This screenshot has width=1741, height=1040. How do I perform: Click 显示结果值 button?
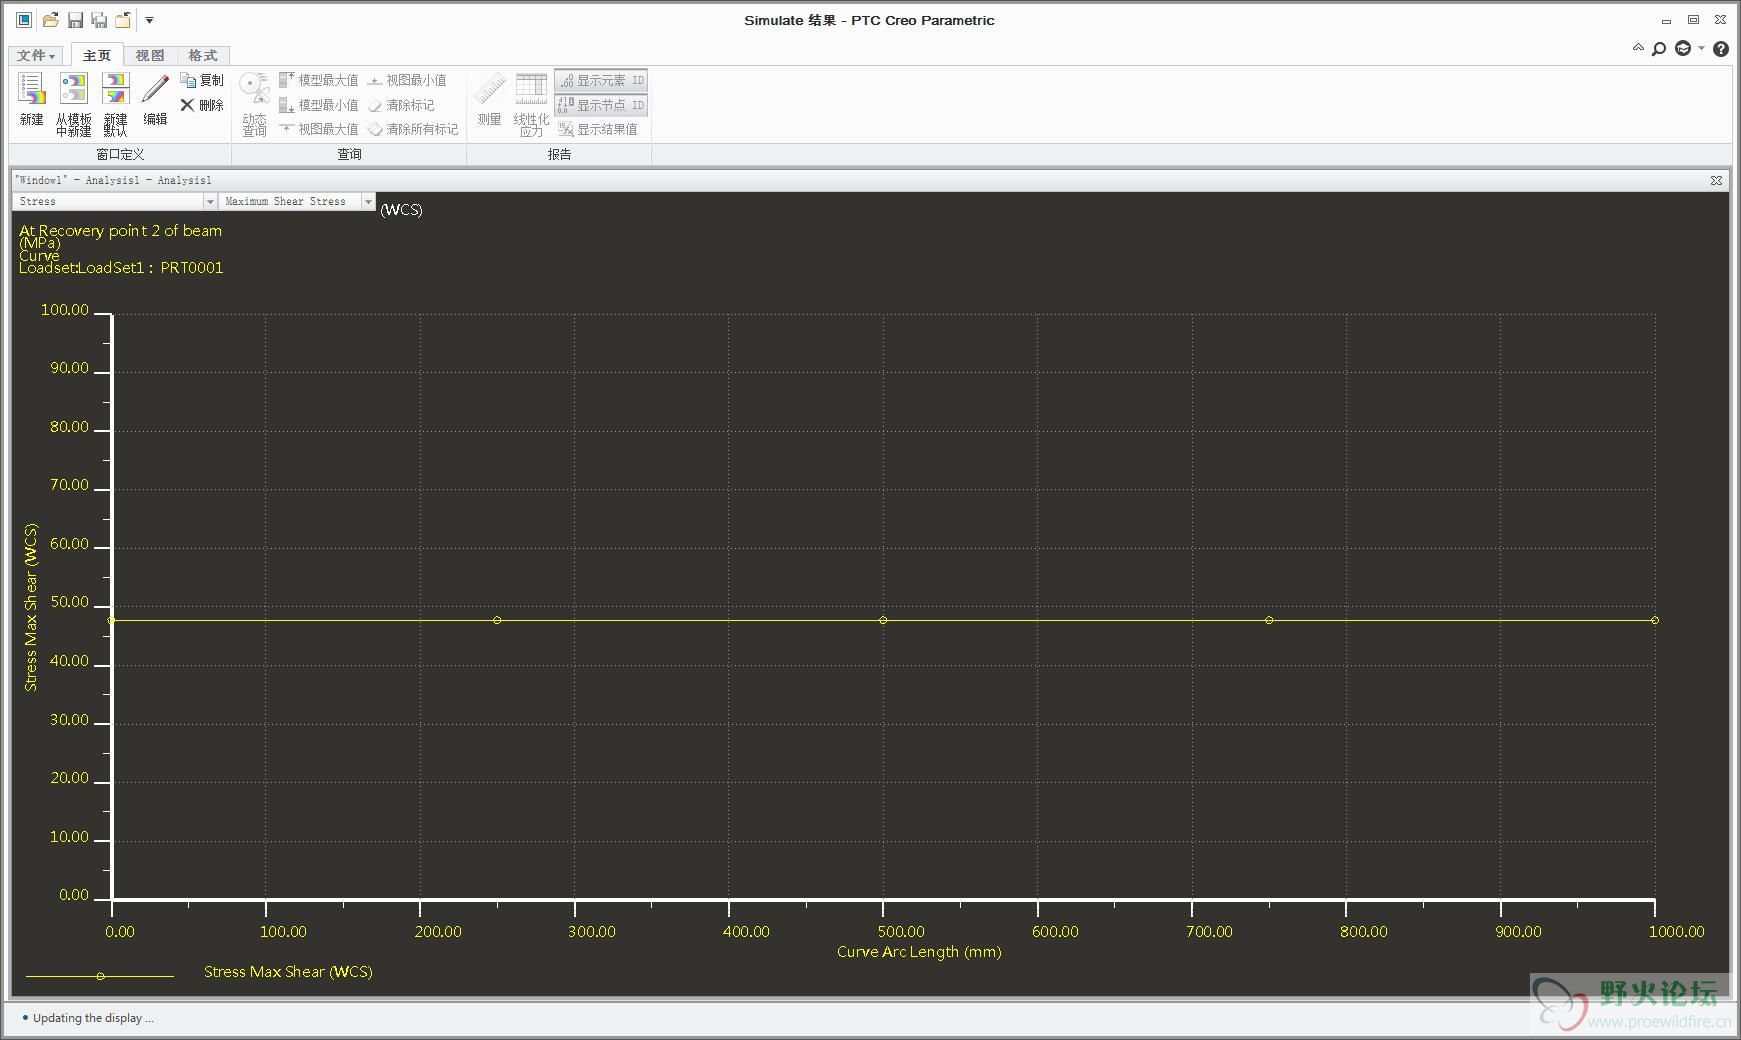pyautogui.click(x=598, y=129)
